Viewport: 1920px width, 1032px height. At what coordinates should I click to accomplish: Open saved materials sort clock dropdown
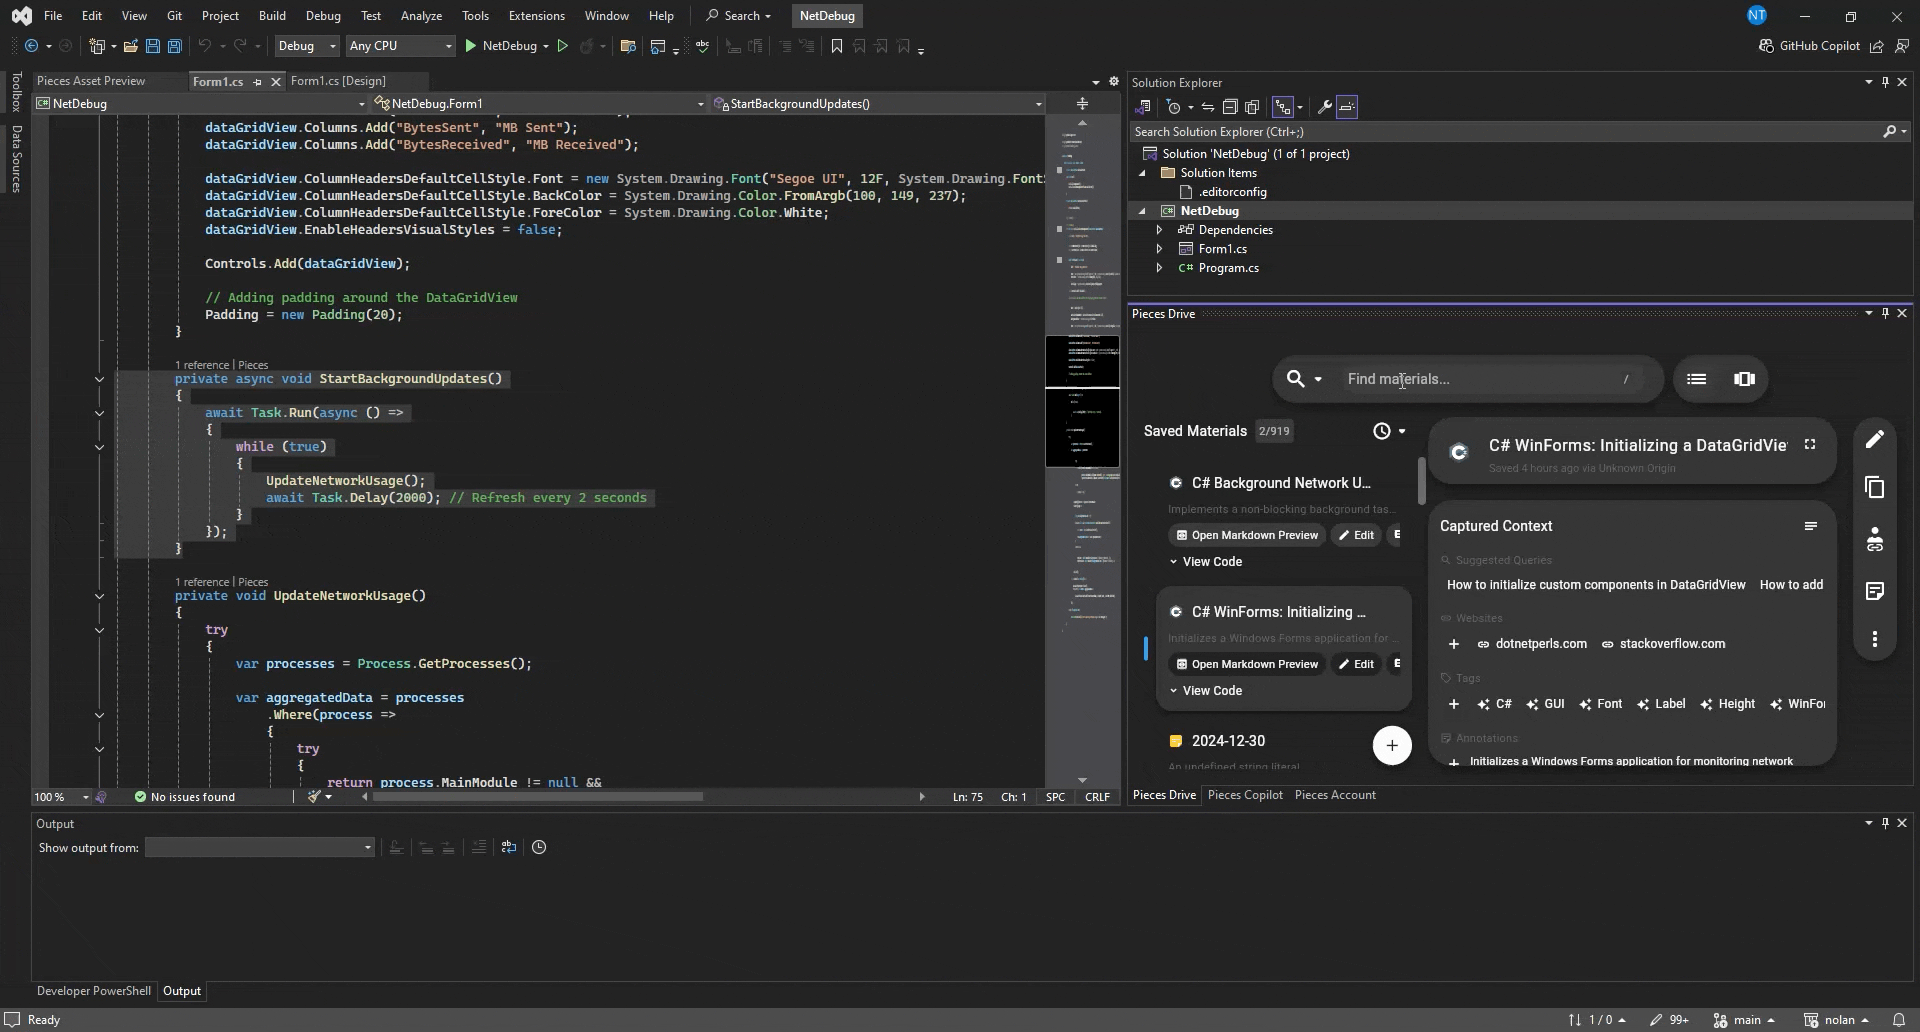point(1390,431)
